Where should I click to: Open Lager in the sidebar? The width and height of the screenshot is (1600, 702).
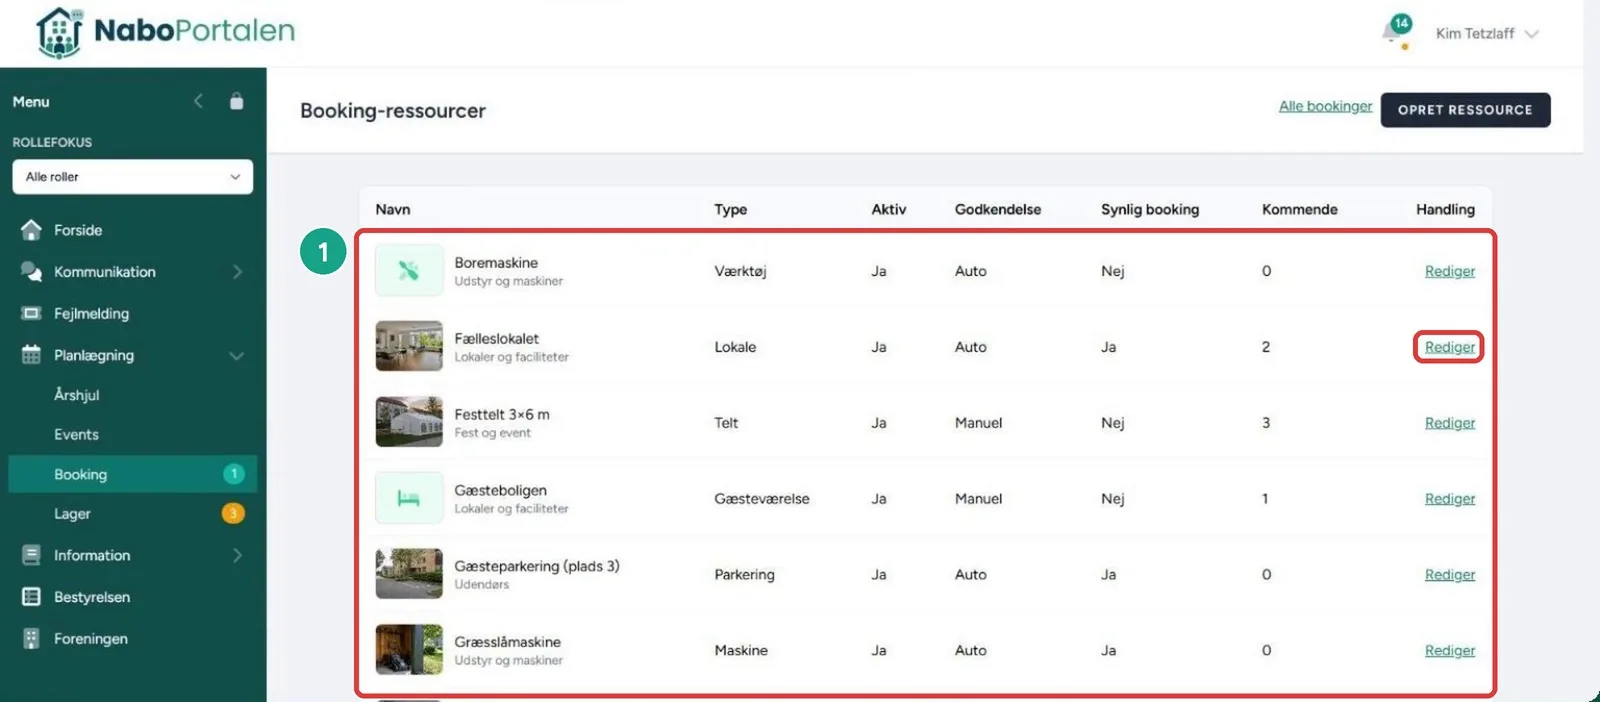pyautogui.click(x=72, y=514)
